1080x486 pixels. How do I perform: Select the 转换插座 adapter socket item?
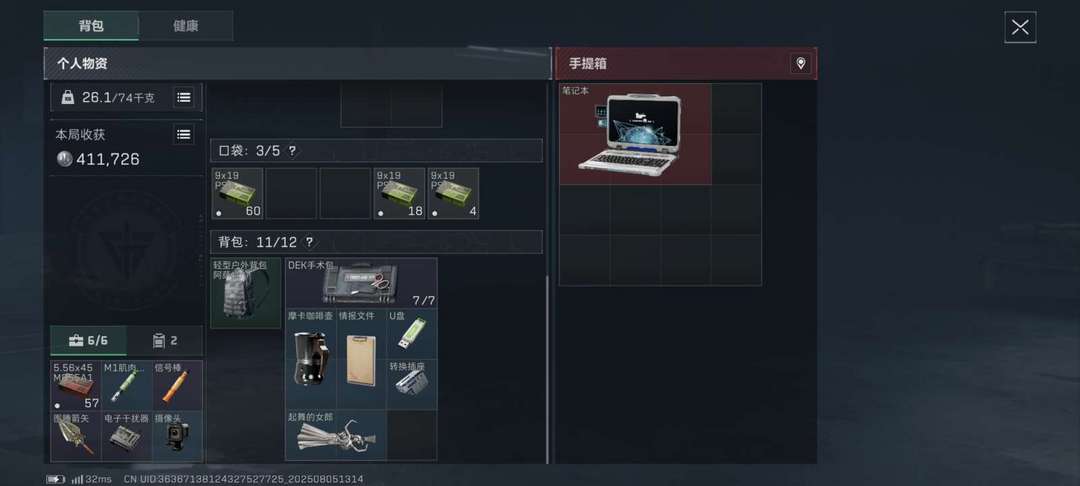pyautogui.click(x=412, y=384)
